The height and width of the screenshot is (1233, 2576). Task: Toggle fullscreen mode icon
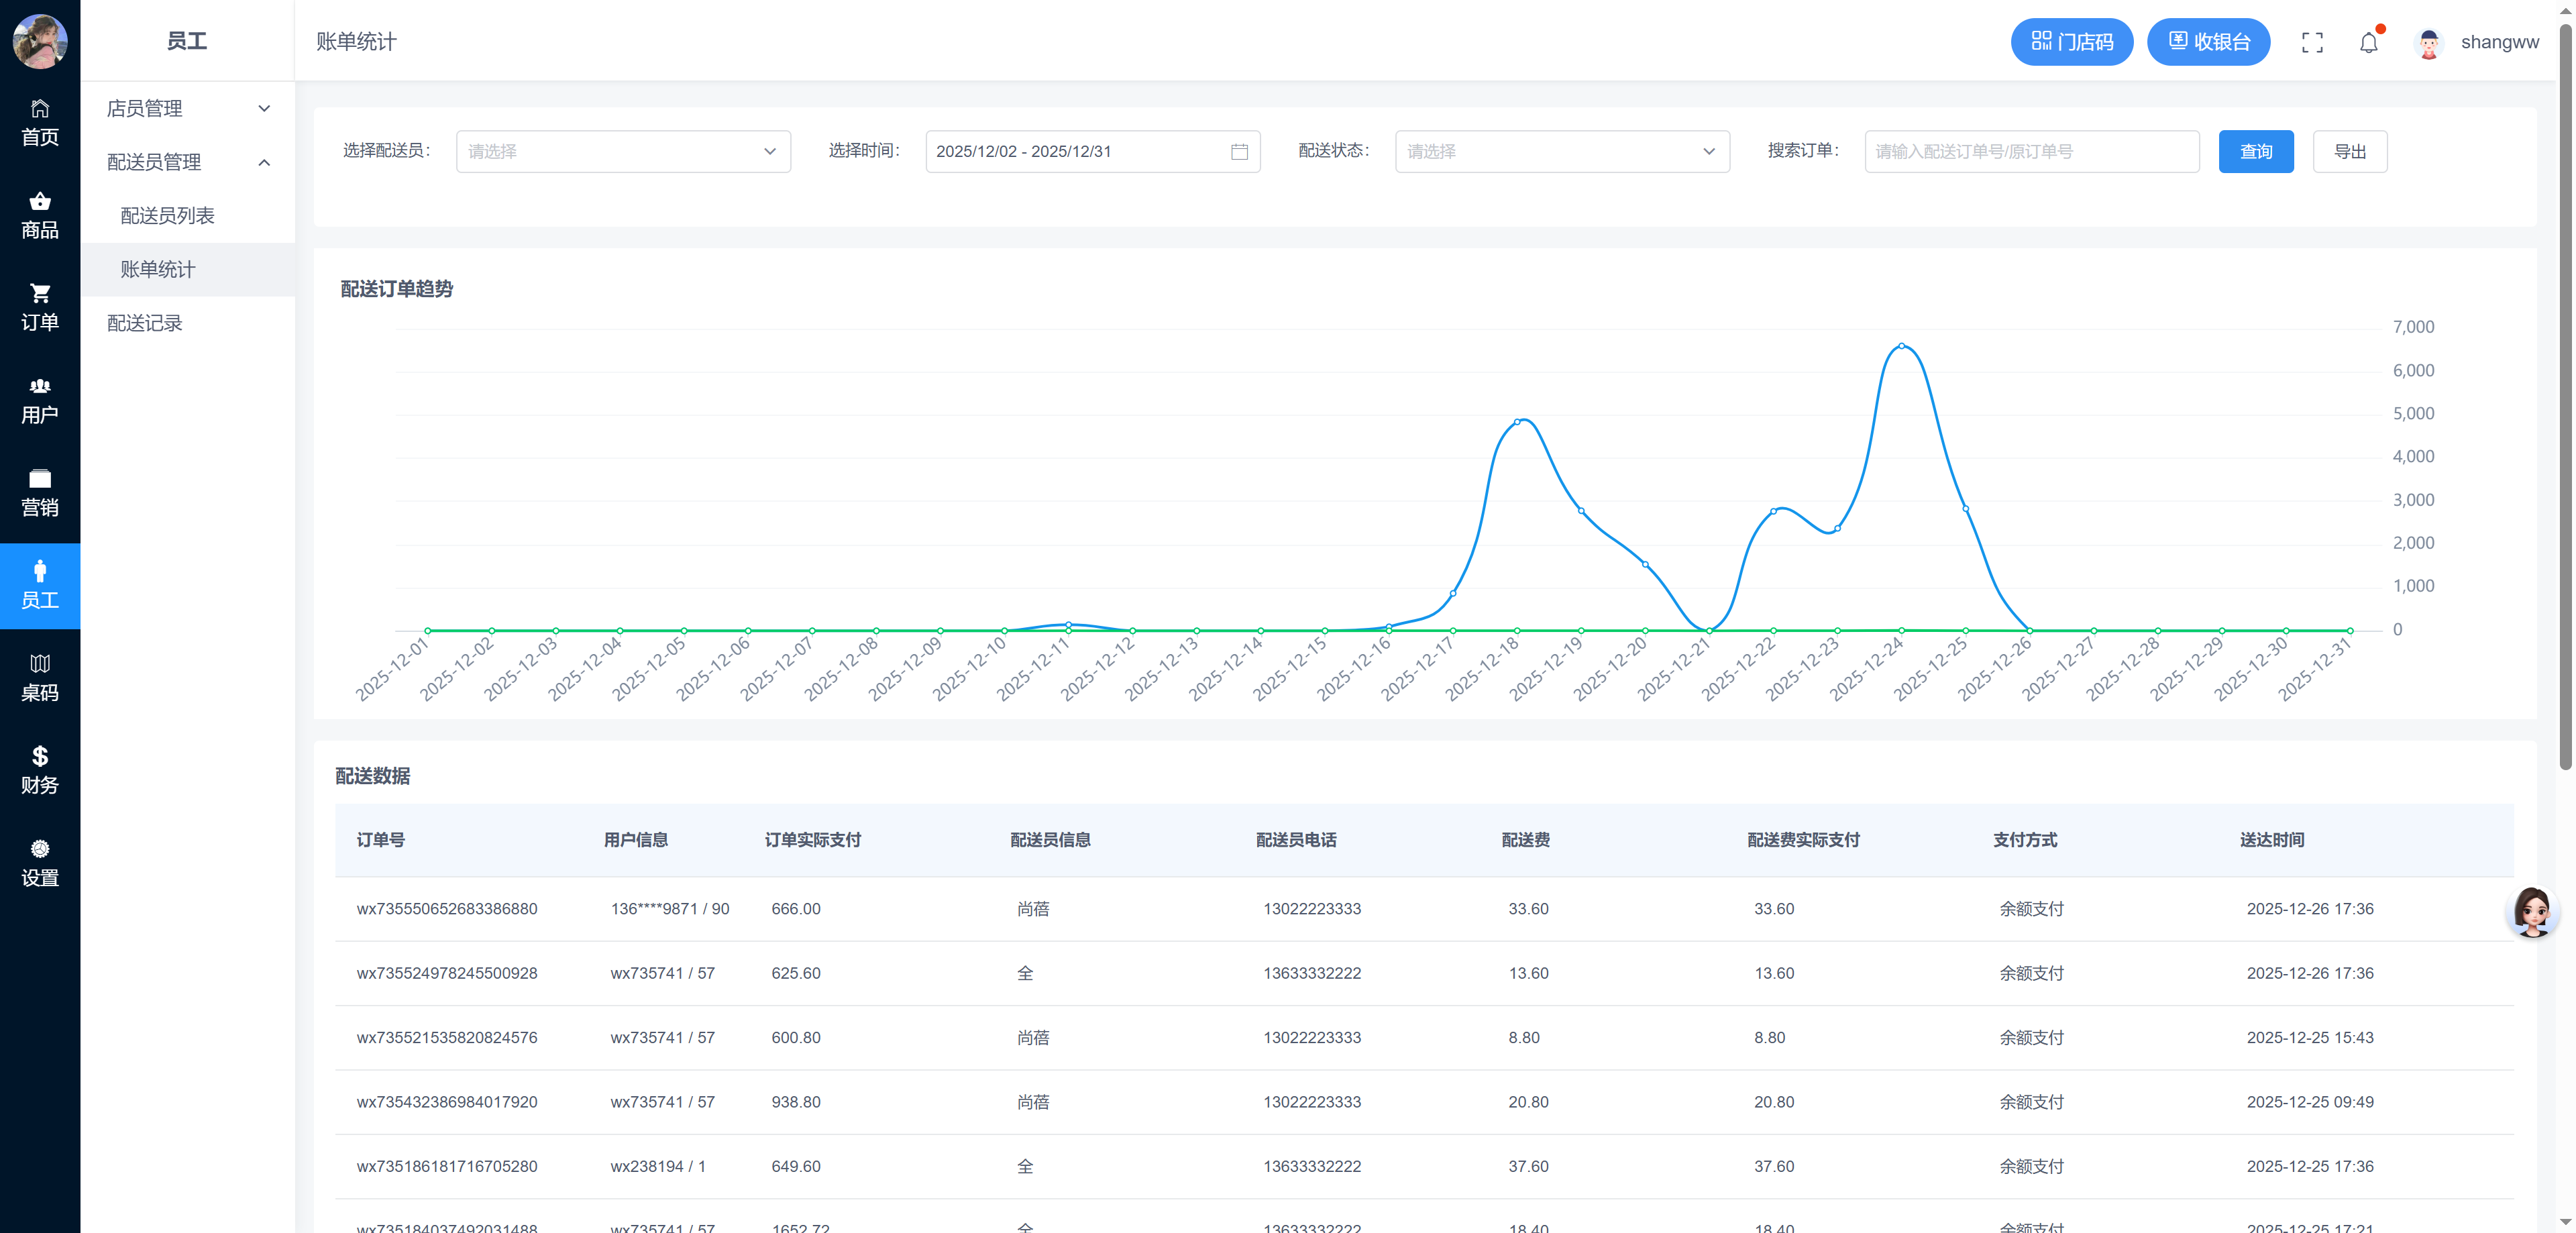(x=2312, y=42)
